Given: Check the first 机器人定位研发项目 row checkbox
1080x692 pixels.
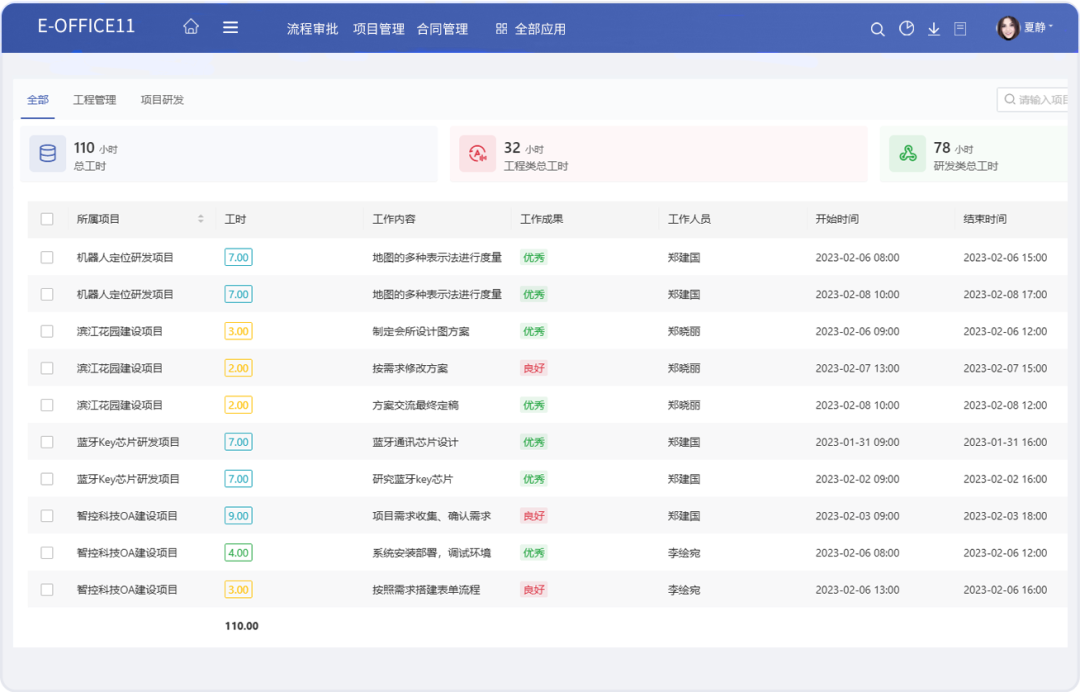Looking at the screenshot, I should (x=47, y=257).
